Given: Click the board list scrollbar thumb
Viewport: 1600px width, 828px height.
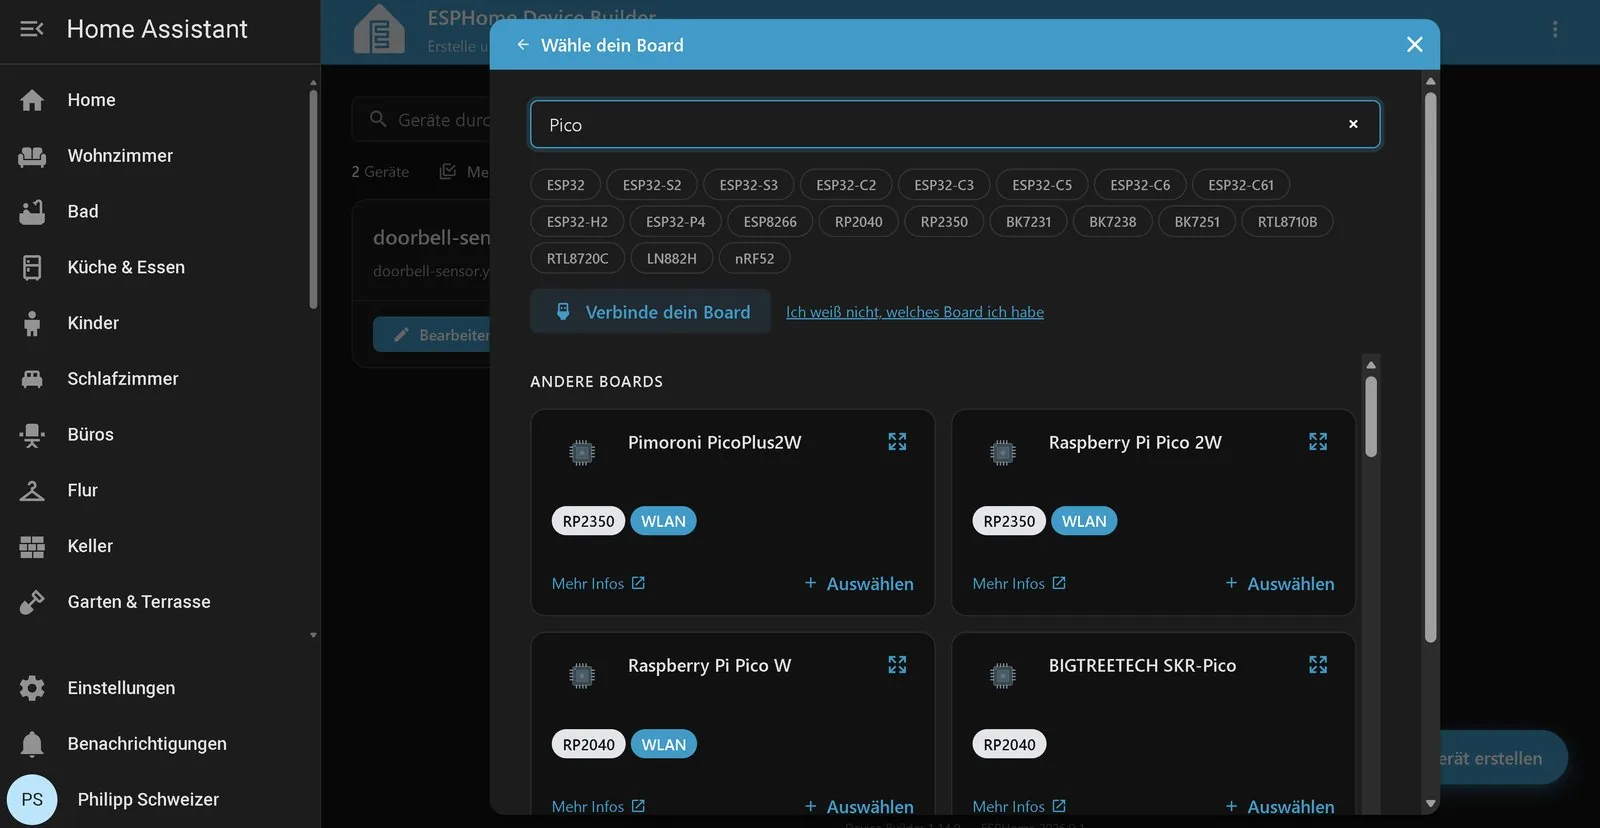Looking at the screenshot, I should pos(1371,417).
